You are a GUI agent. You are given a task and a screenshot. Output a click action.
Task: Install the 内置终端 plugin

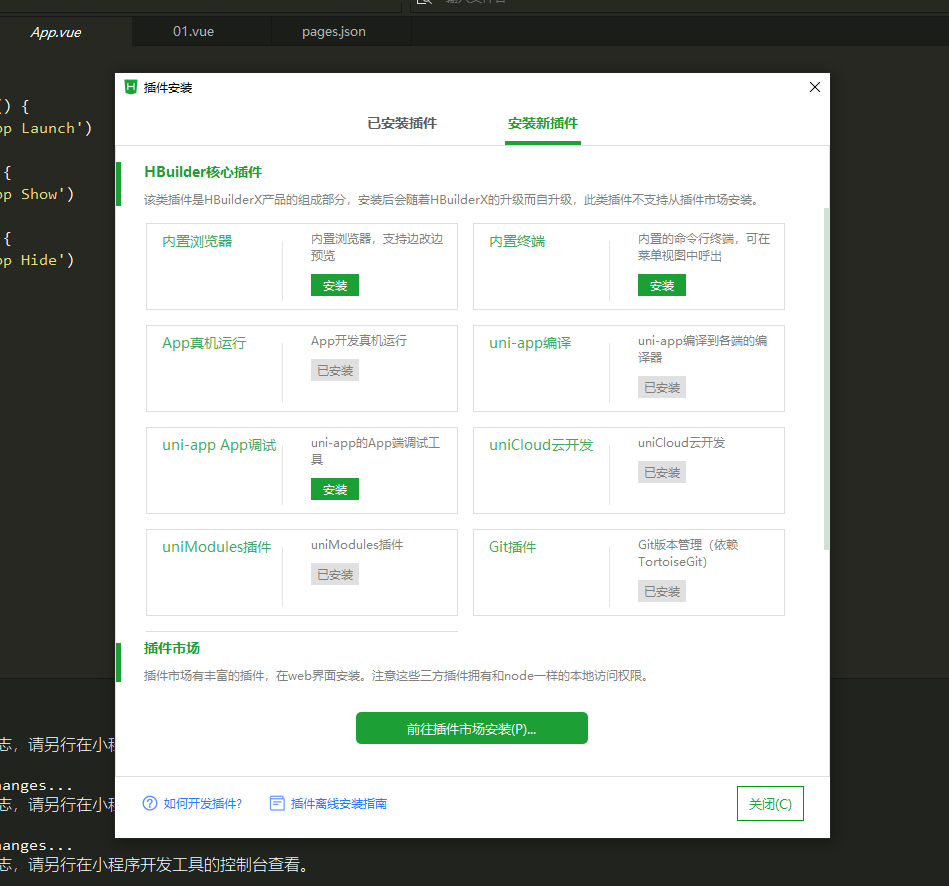tap(662, 285)
